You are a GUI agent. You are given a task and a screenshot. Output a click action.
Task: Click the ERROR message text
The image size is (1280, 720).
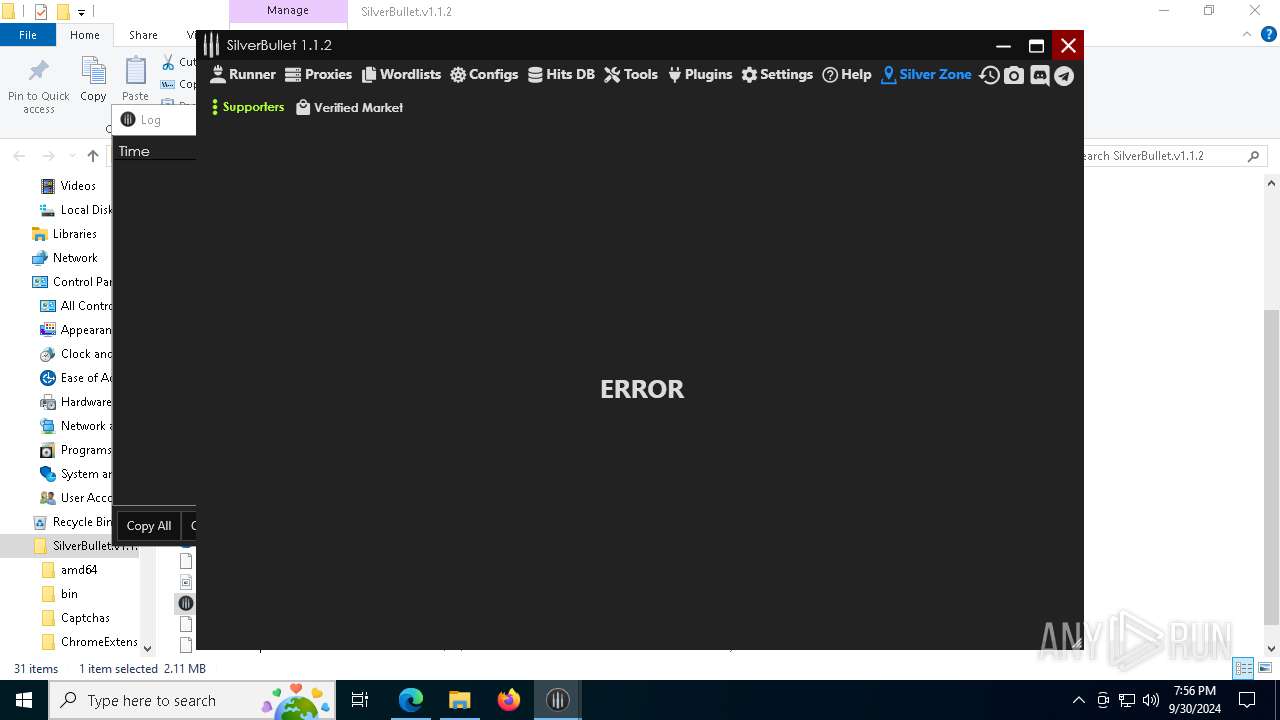[642, 389]
